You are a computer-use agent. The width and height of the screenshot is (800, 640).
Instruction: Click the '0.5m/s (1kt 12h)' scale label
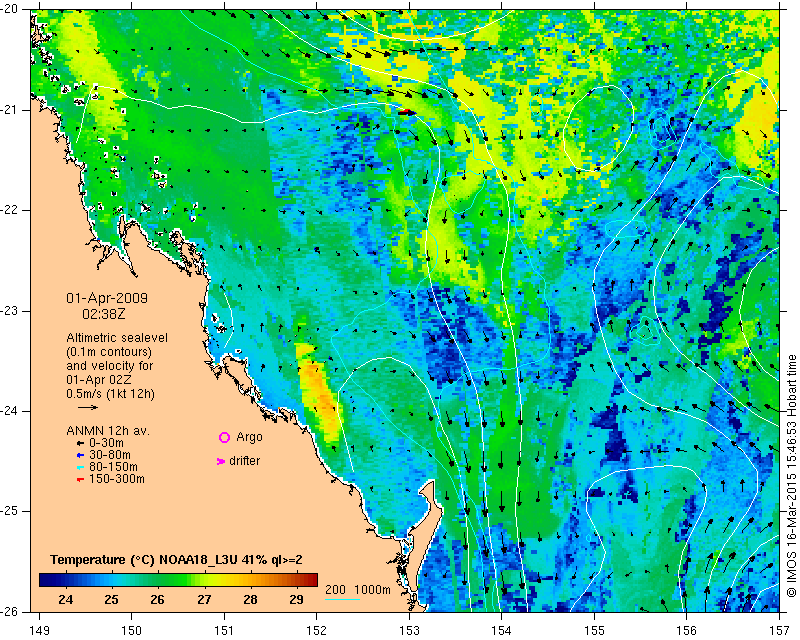pos(110,394)
